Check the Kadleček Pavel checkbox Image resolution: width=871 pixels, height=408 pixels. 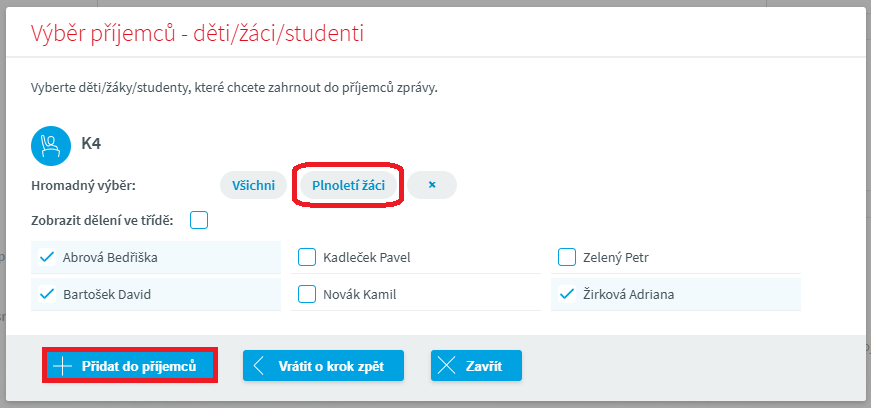307,257
